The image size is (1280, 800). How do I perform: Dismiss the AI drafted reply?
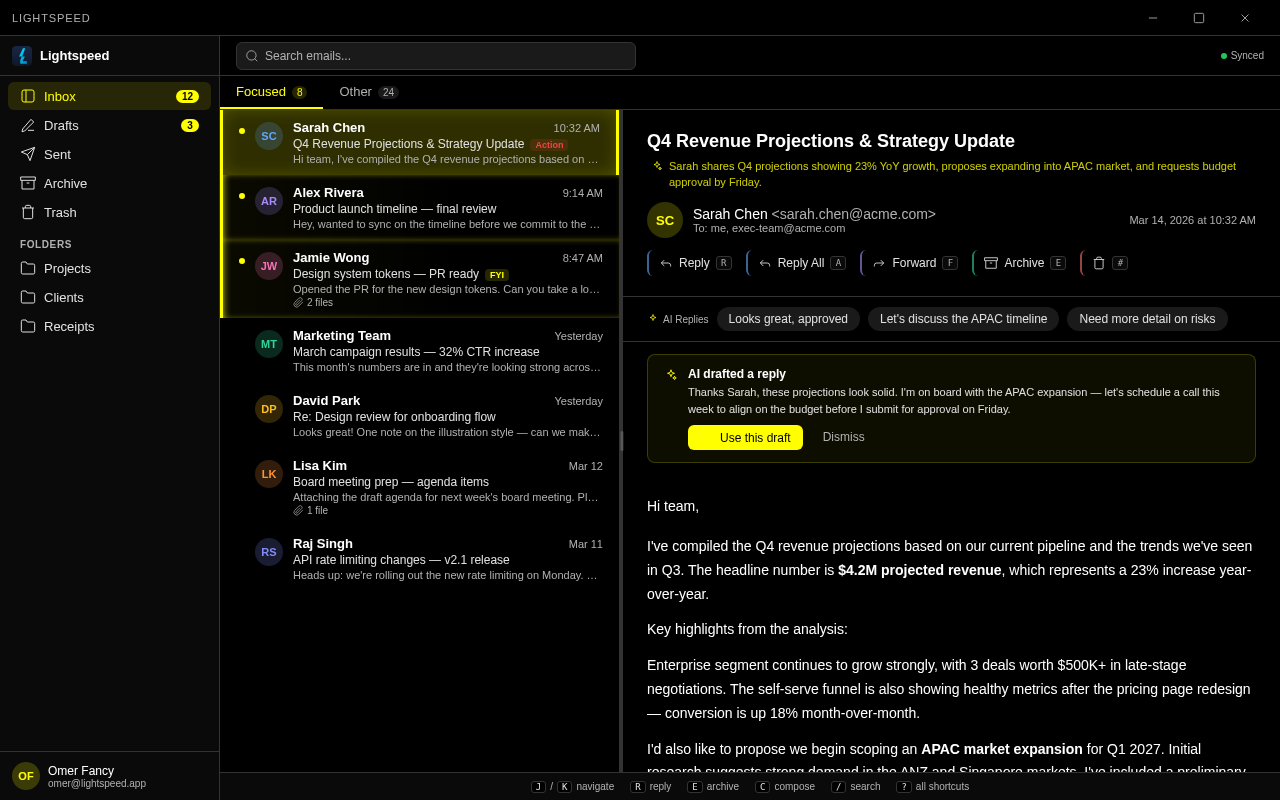click(843, 437)
